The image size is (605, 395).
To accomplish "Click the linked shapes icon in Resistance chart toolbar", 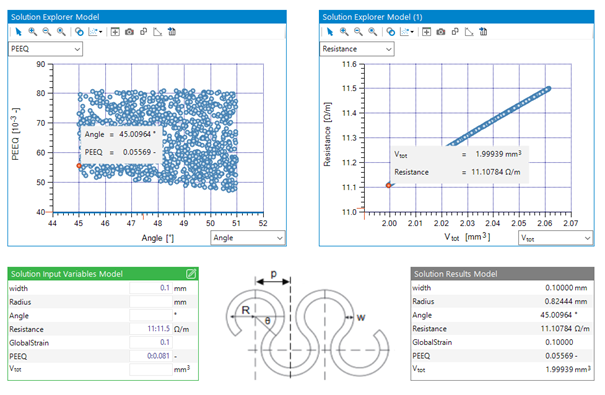I will (x=455, y=32).
